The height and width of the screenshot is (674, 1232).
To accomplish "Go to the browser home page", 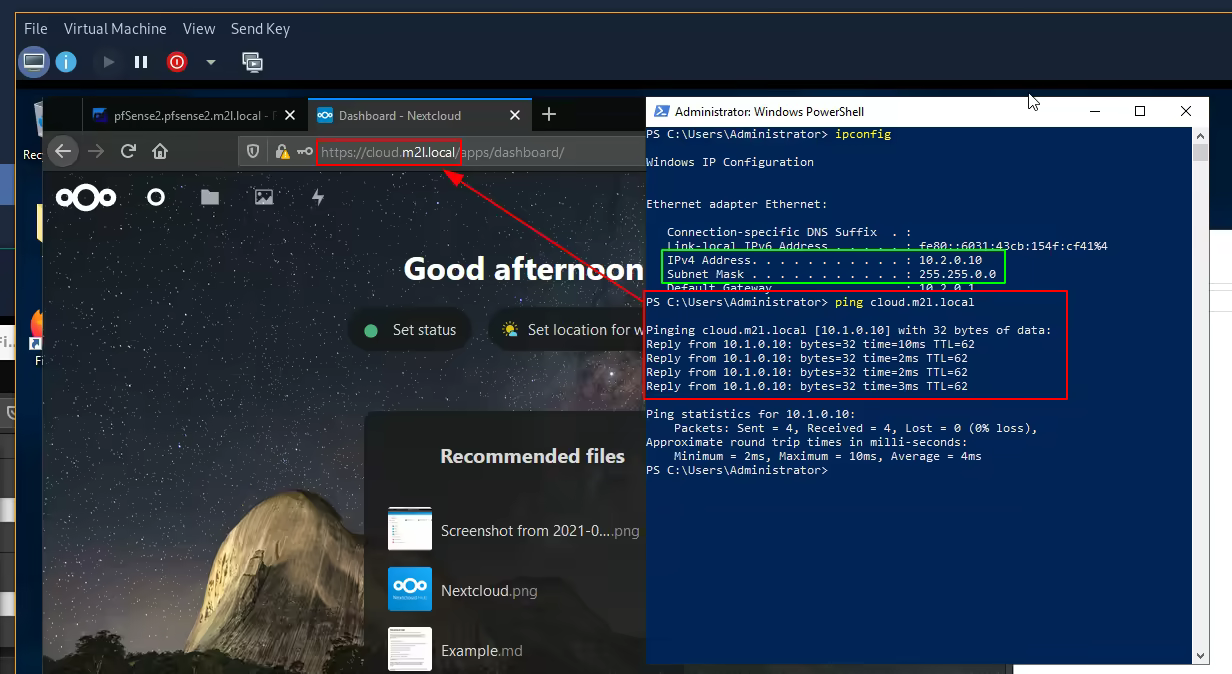I will [160, 151].
